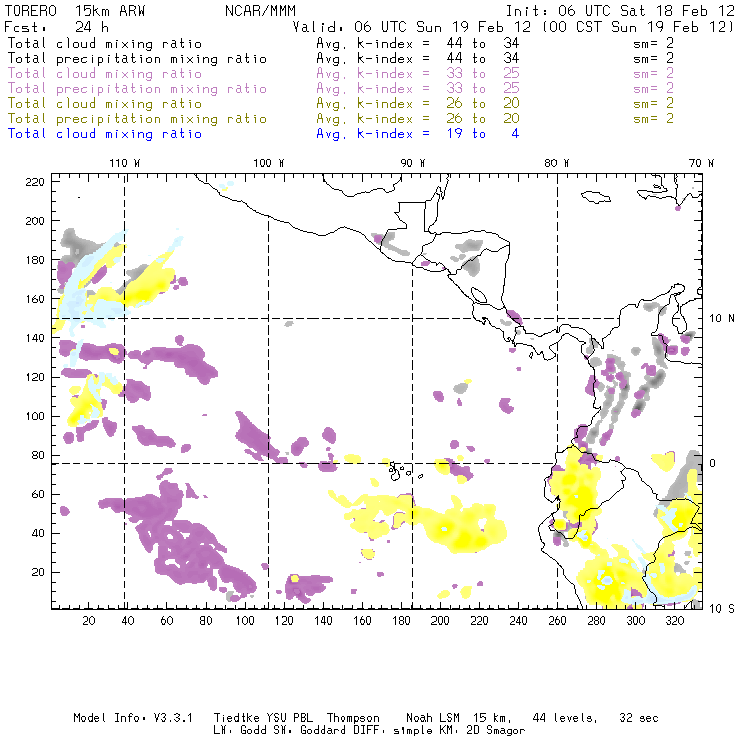This screenshot has width=740, height=740.
Task: Click the "110 W" longitude label
Action: [125, 163]
